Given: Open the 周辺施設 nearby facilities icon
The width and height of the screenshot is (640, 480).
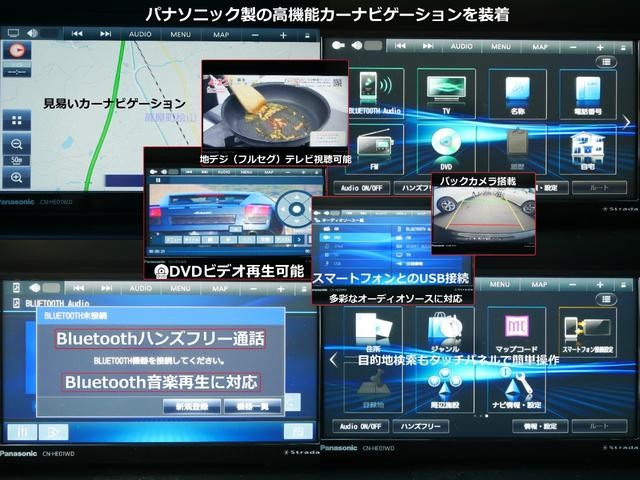Looking at the screenshot, I should (x=445, y=388).
